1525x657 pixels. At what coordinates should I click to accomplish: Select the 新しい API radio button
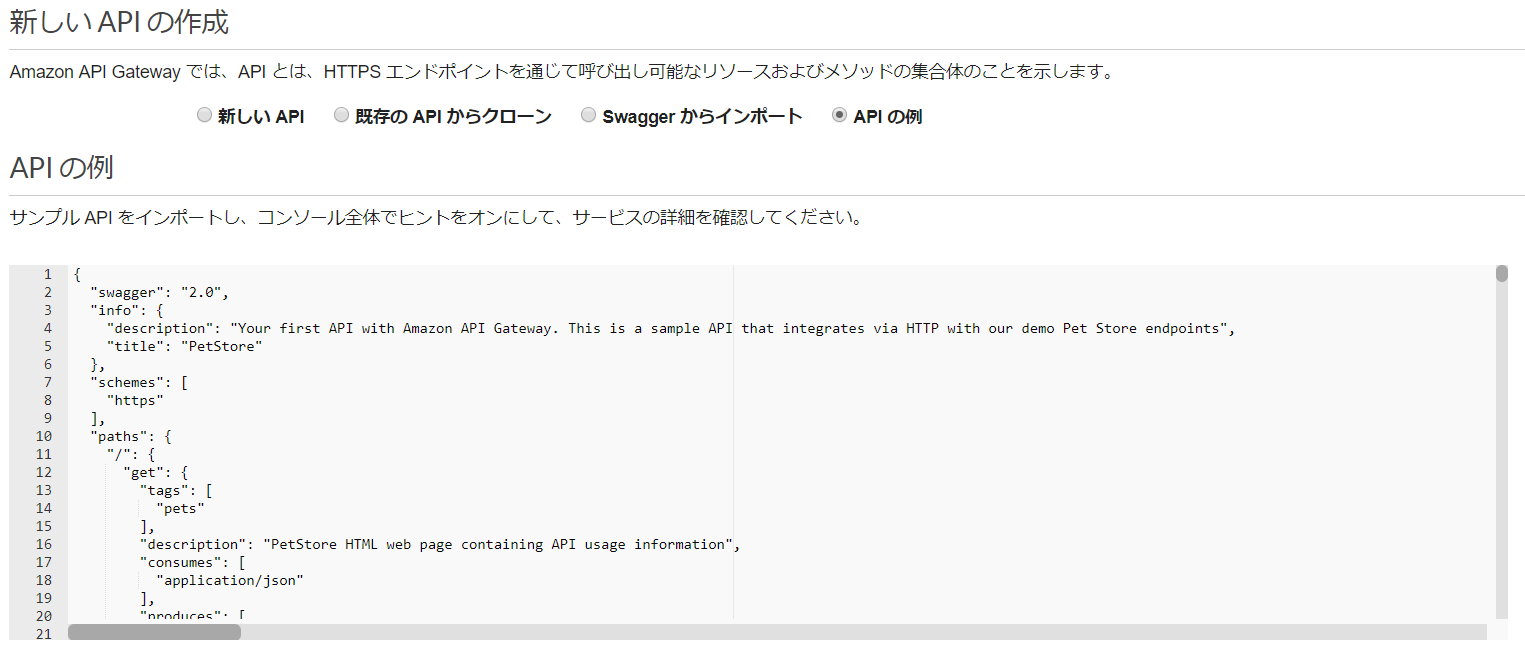point(204,115)
